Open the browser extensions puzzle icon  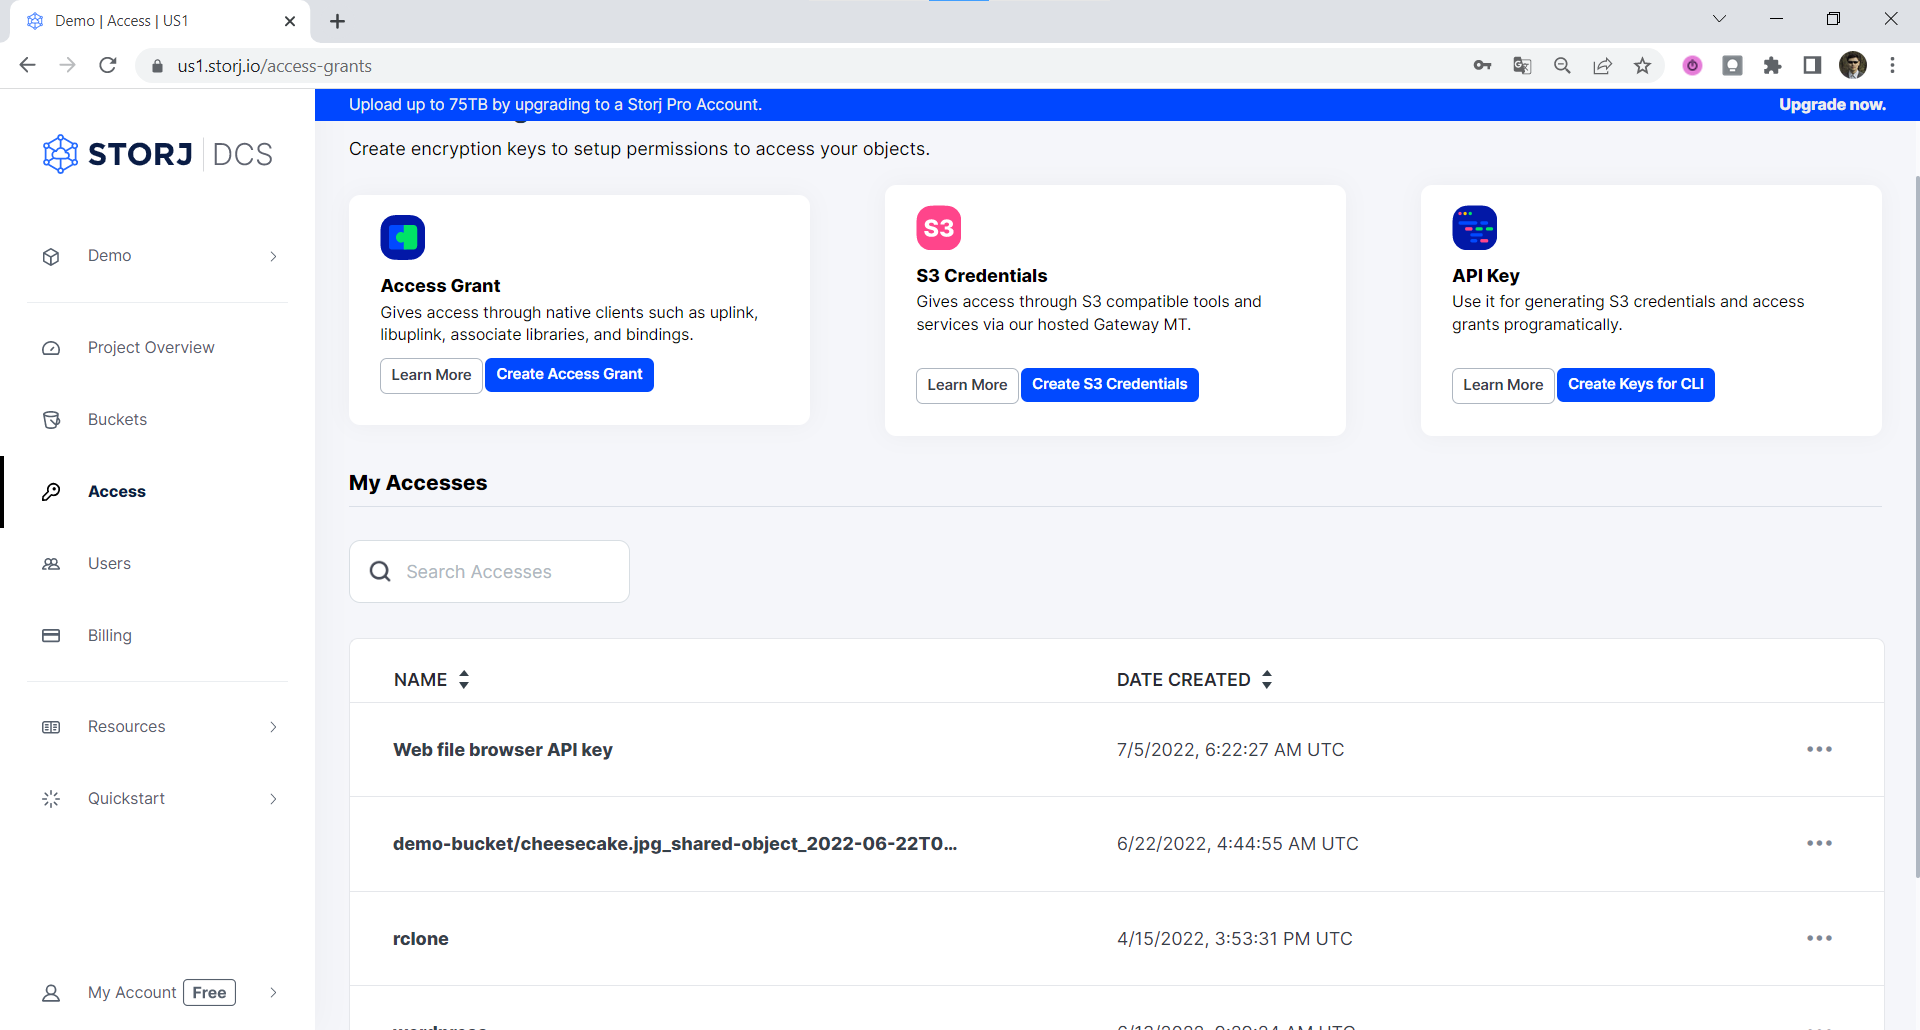tap(1772, 66)
